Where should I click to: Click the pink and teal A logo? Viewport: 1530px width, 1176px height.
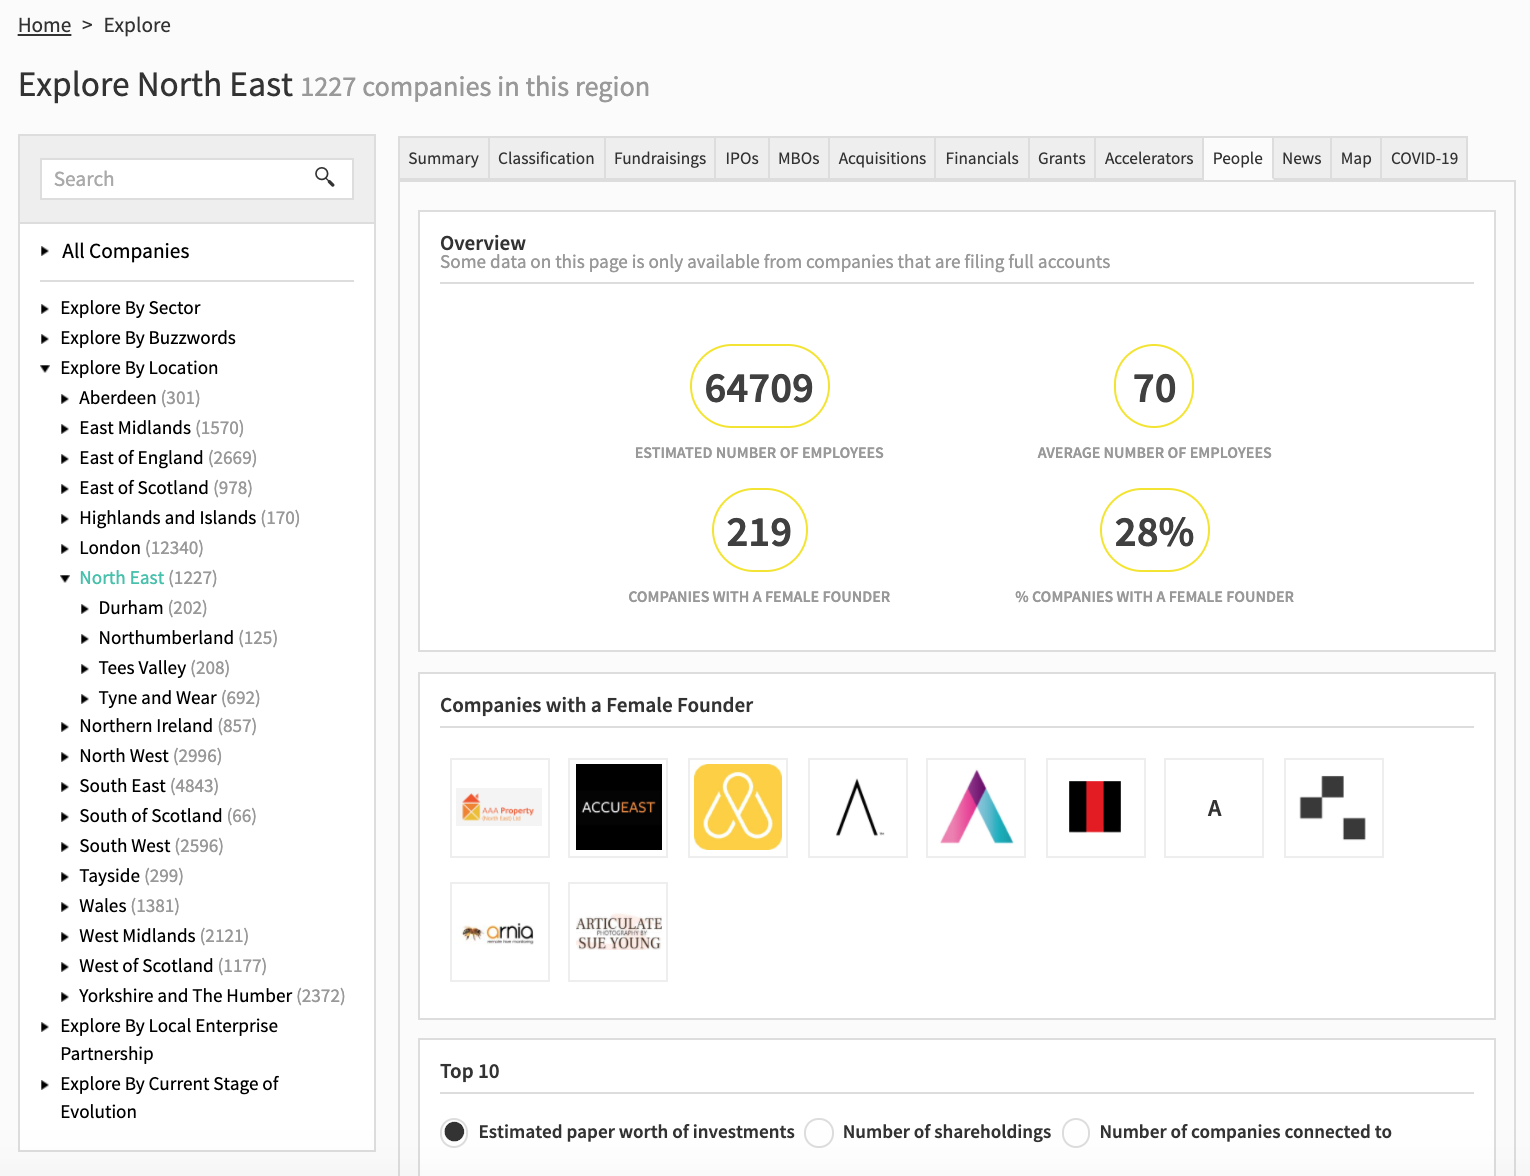coord(976,808)
